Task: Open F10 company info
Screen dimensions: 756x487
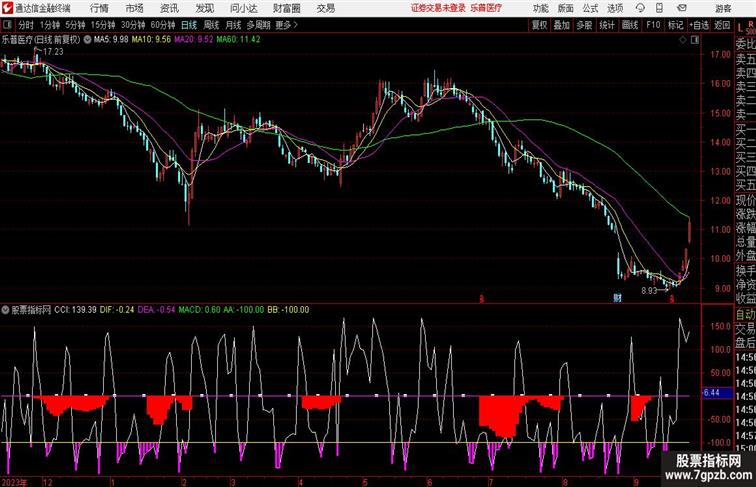Action: pyautogui.click(x=653, y=25)
